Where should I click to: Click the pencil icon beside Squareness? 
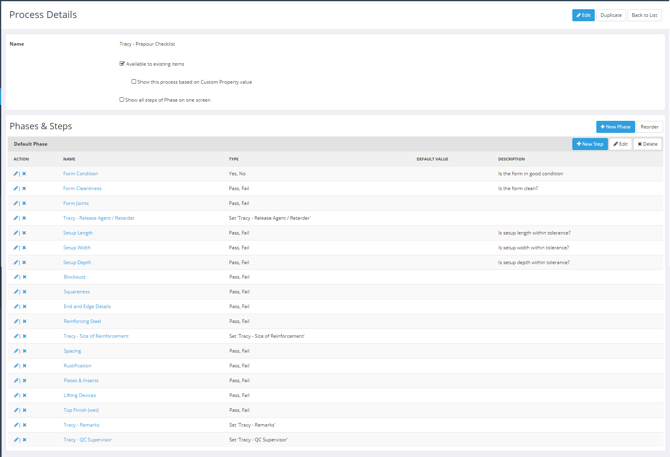pos(16,292)
